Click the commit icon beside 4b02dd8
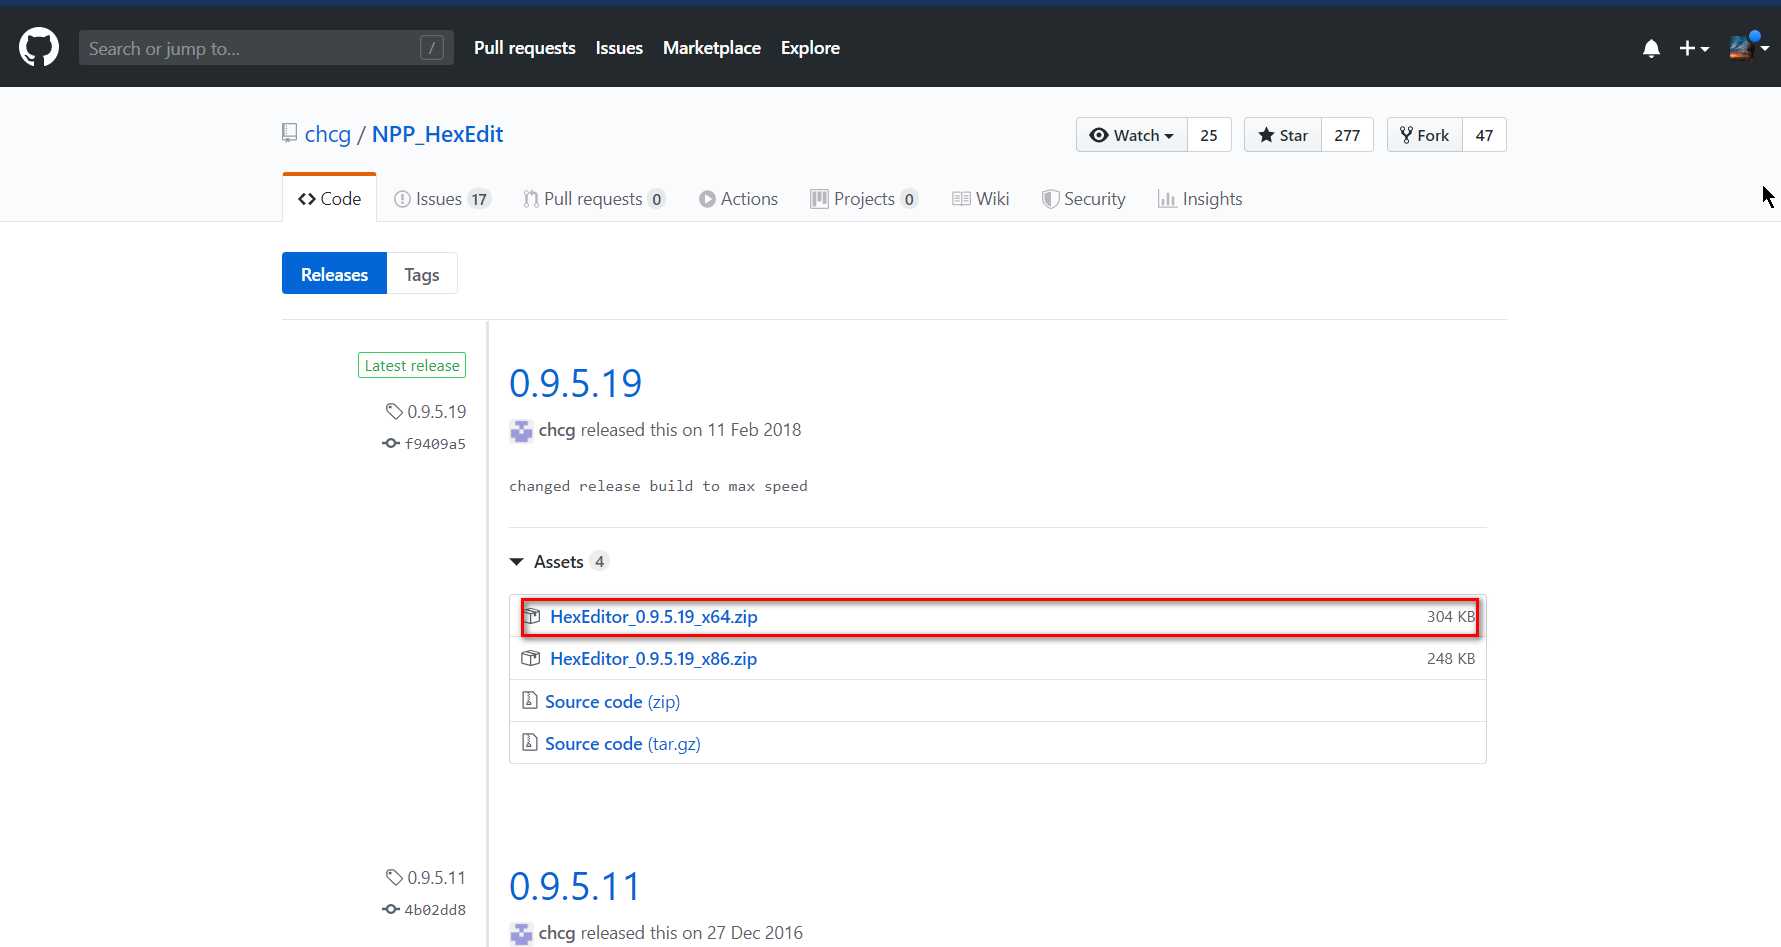 (391, 909)
